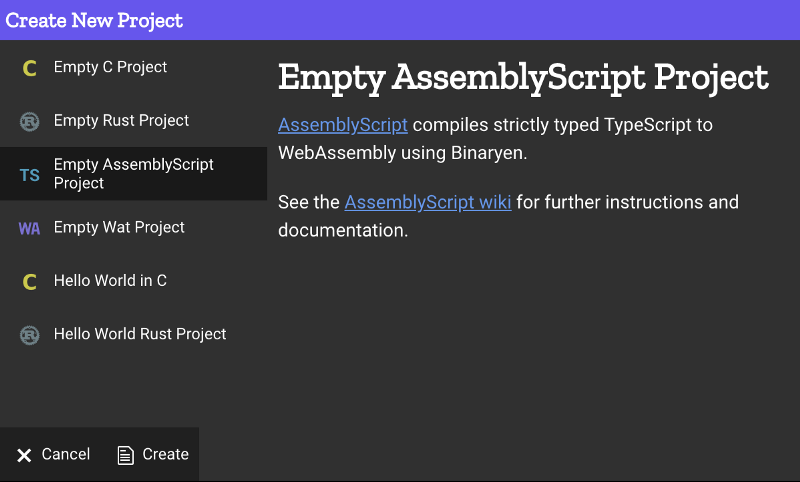Click the C icon beside Empty C Project
Image resolution: width=800 pixels, height=482 pixels.
coord(30,68)
